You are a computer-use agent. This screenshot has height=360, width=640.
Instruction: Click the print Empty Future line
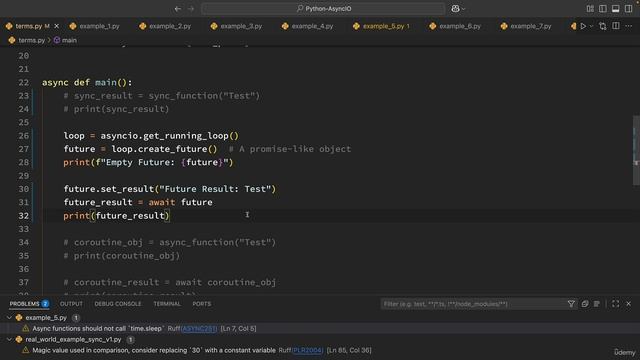point(148,162)
